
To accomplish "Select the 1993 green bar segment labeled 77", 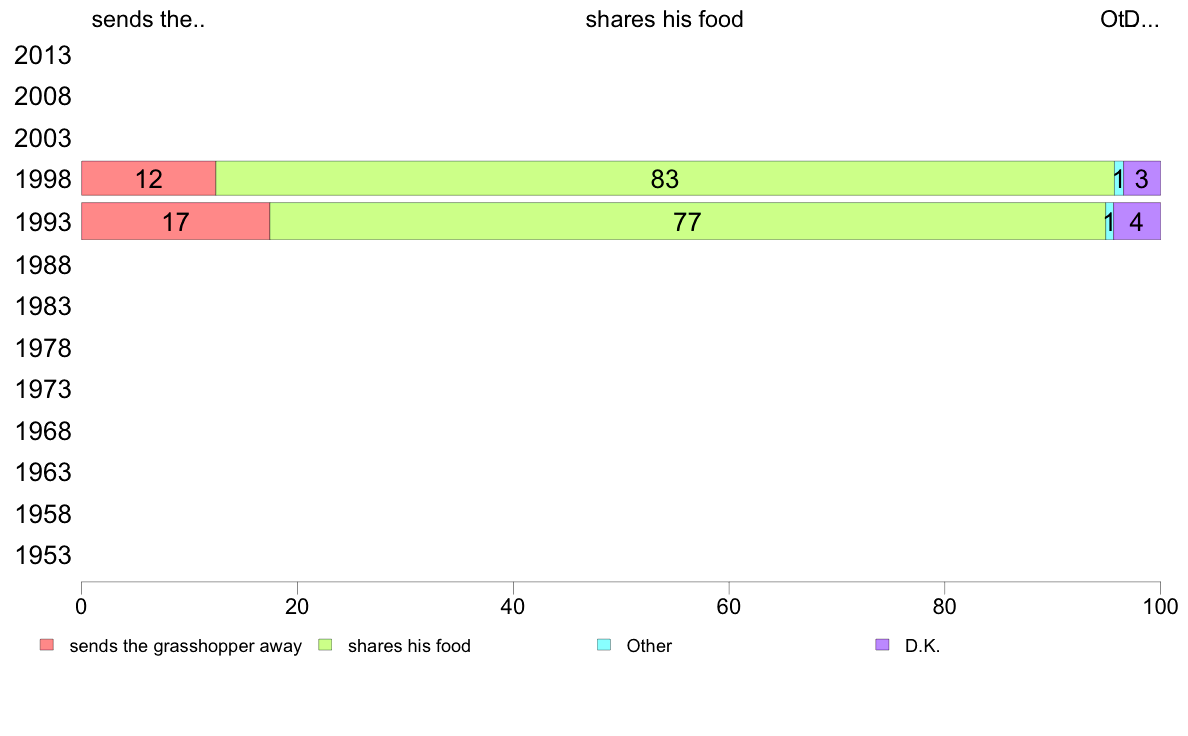I will point(686,221).
